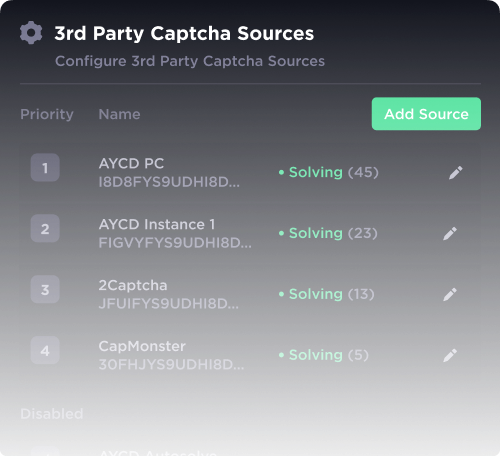Select priority badge number 3
Image resolution: width=500 pixels, height=456 pixels.
tap(45, 289)
